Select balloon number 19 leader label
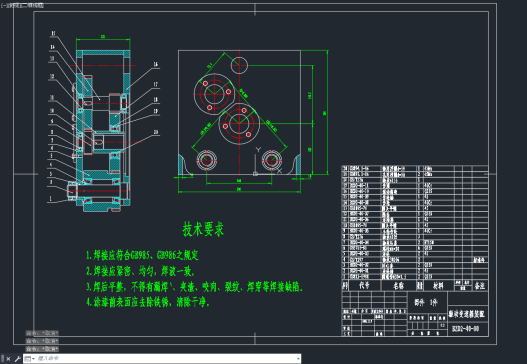The image size is (527, 364). tap(156, 111)
